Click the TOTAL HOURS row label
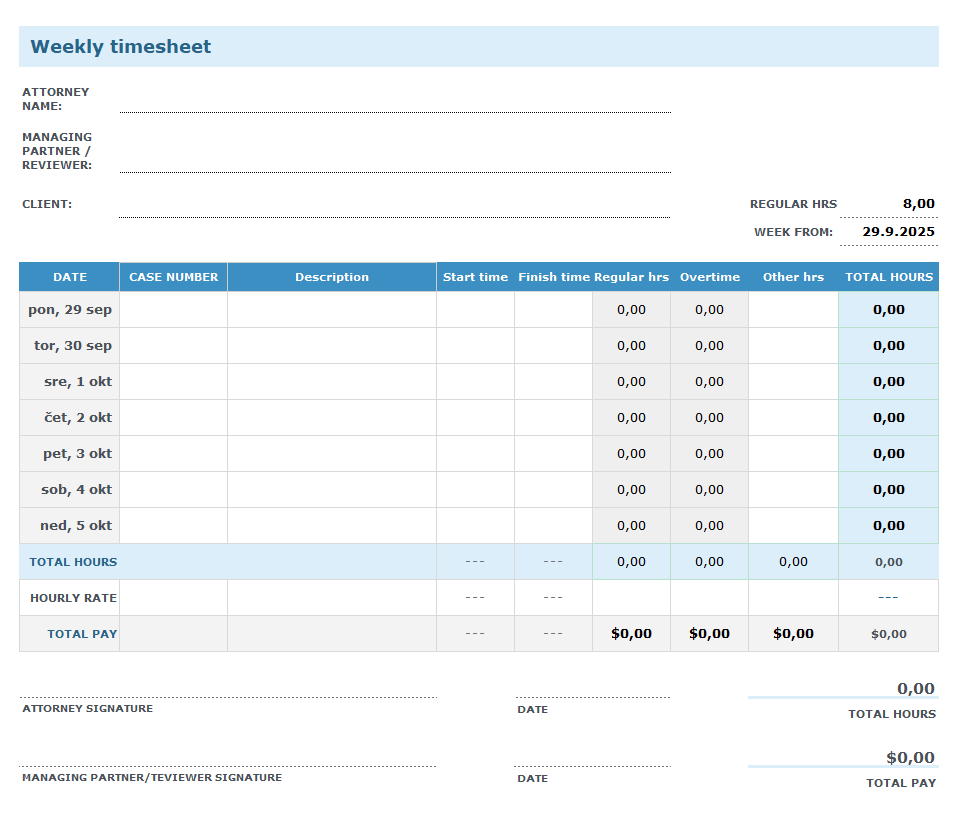This screenshot has height=814, width=963. tap(73, 562)
